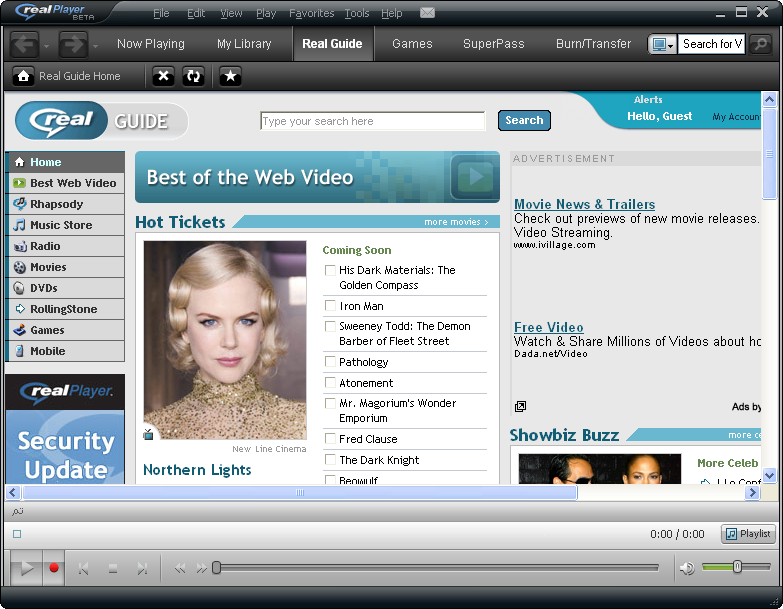
Task: Open the Favorites menu
Action: click(x=311, y=13)
